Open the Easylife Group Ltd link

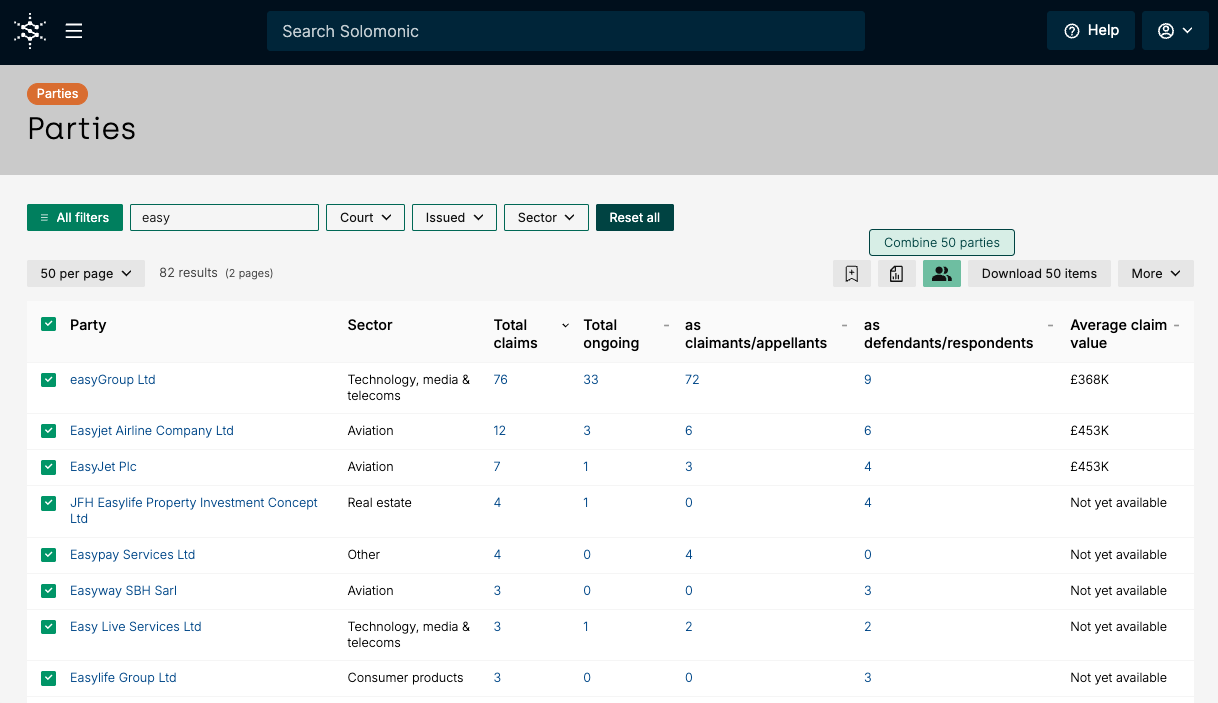click(123, 678)
